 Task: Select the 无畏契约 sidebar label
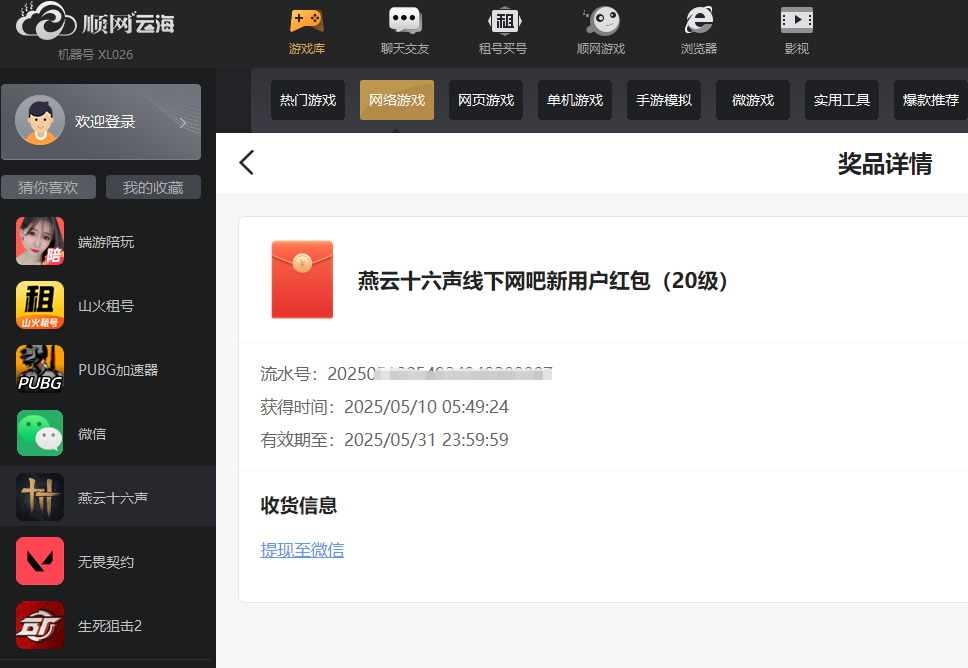(x=106, y=562)
